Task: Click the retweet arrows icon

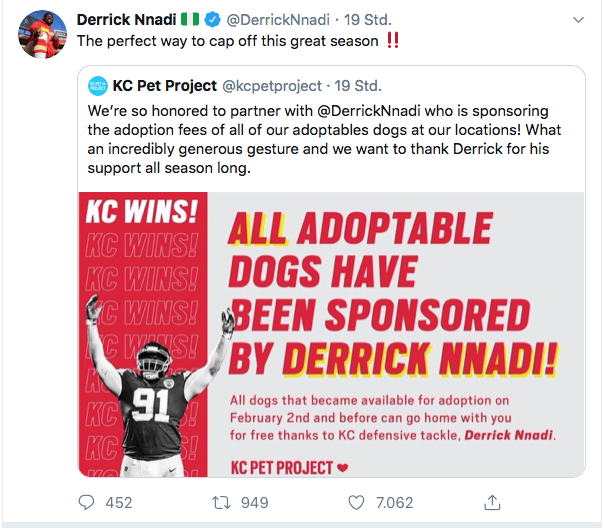Action: 221,503
